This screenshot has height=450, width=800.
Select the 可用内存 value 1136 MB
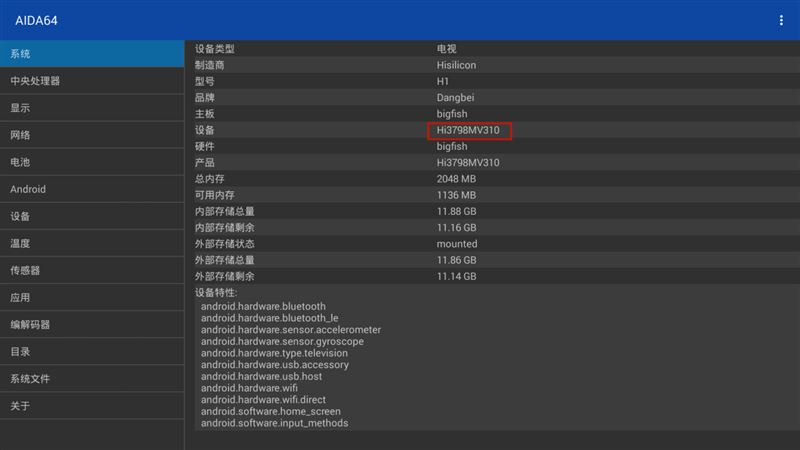(456, 195)
